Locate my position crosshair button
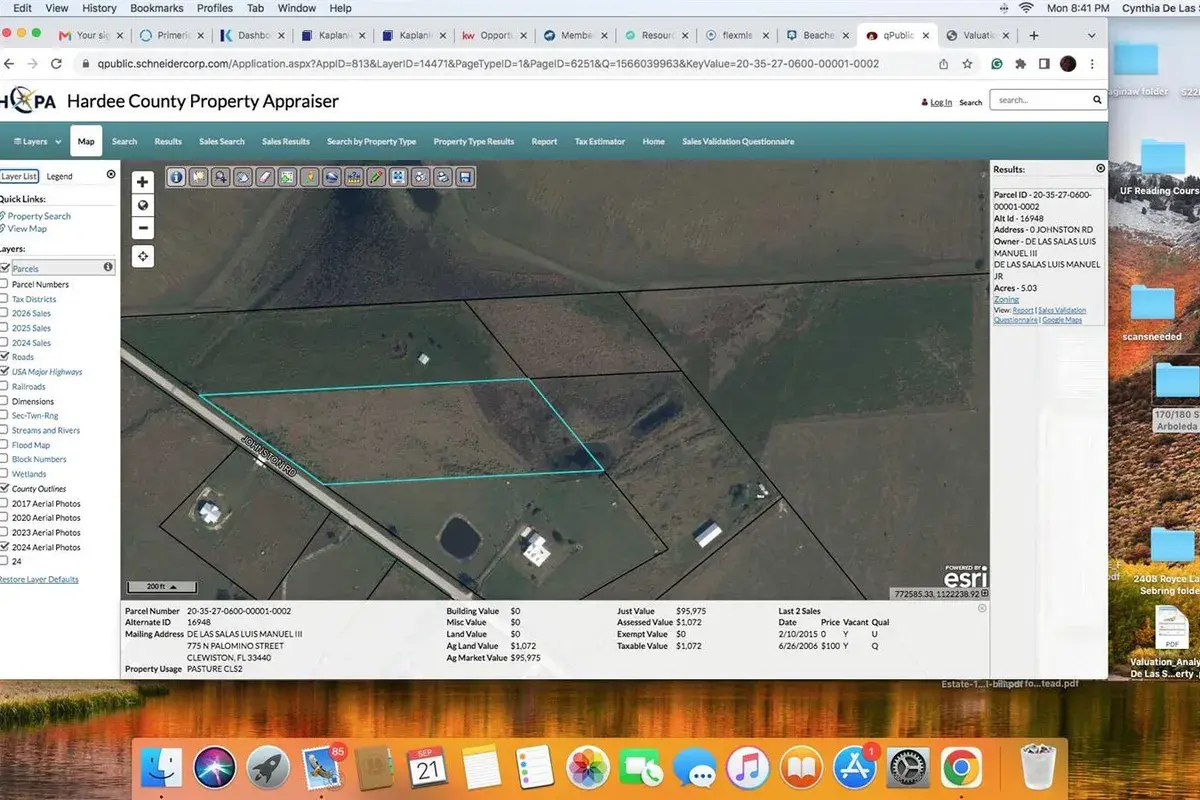 coord(143,256)
